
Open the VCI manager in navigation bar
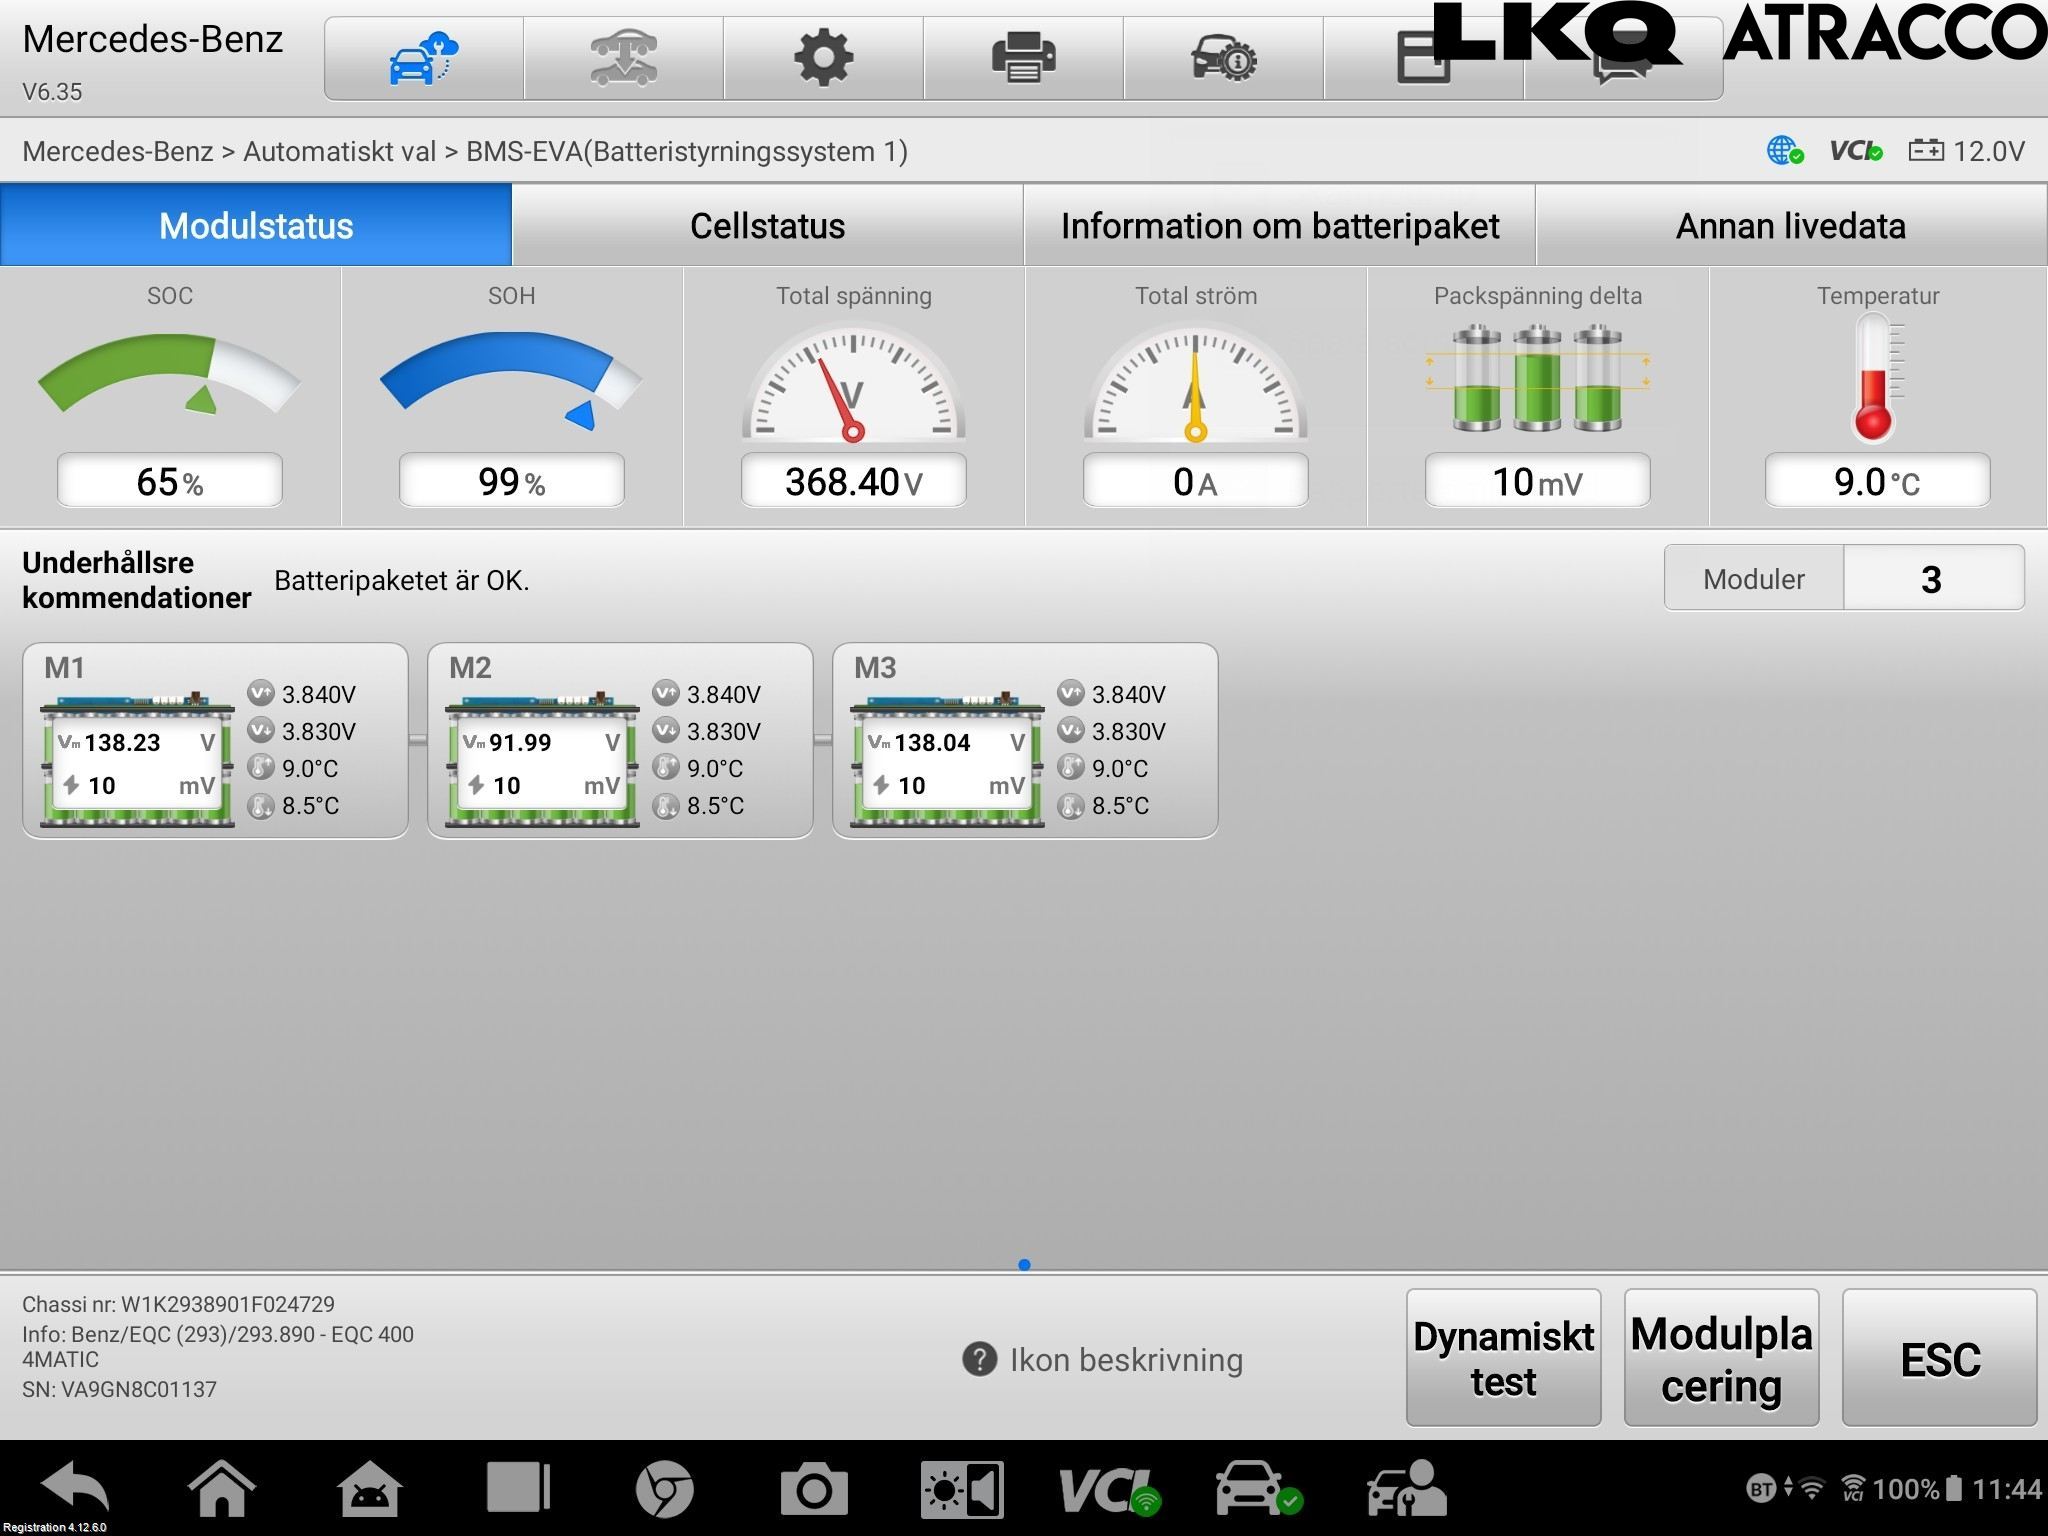click(x=1110, y=1490)
